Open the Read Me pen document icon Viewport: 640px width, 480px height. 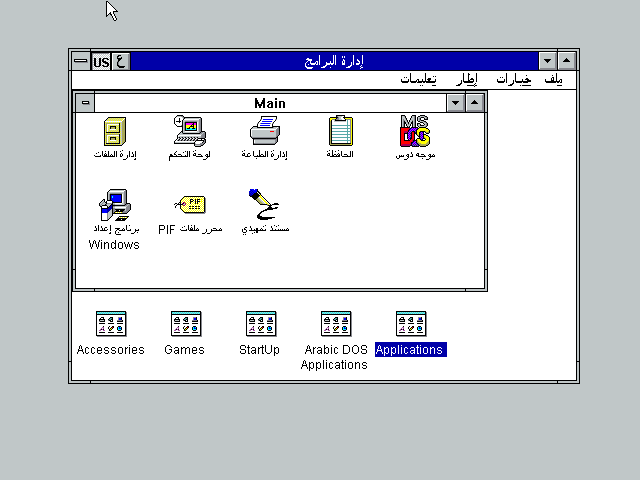point(264,204)
